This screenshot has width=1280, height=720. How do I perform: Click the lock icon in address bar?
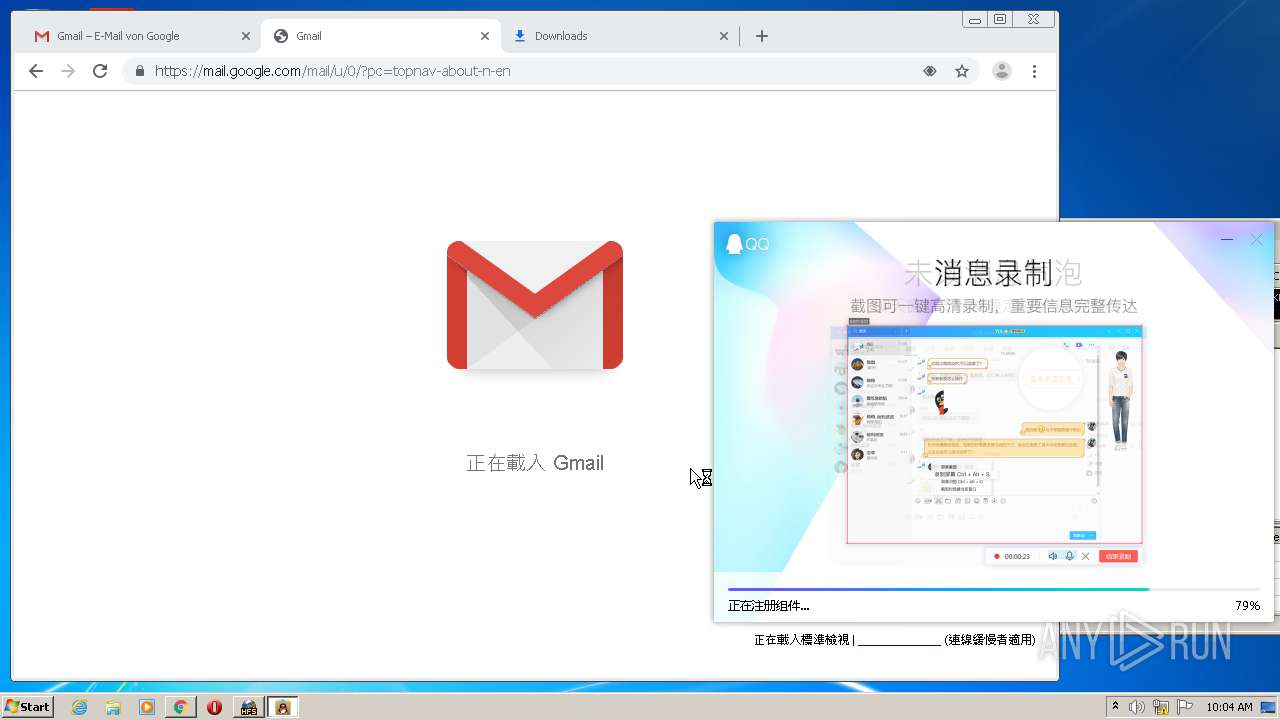pos(139,71)
